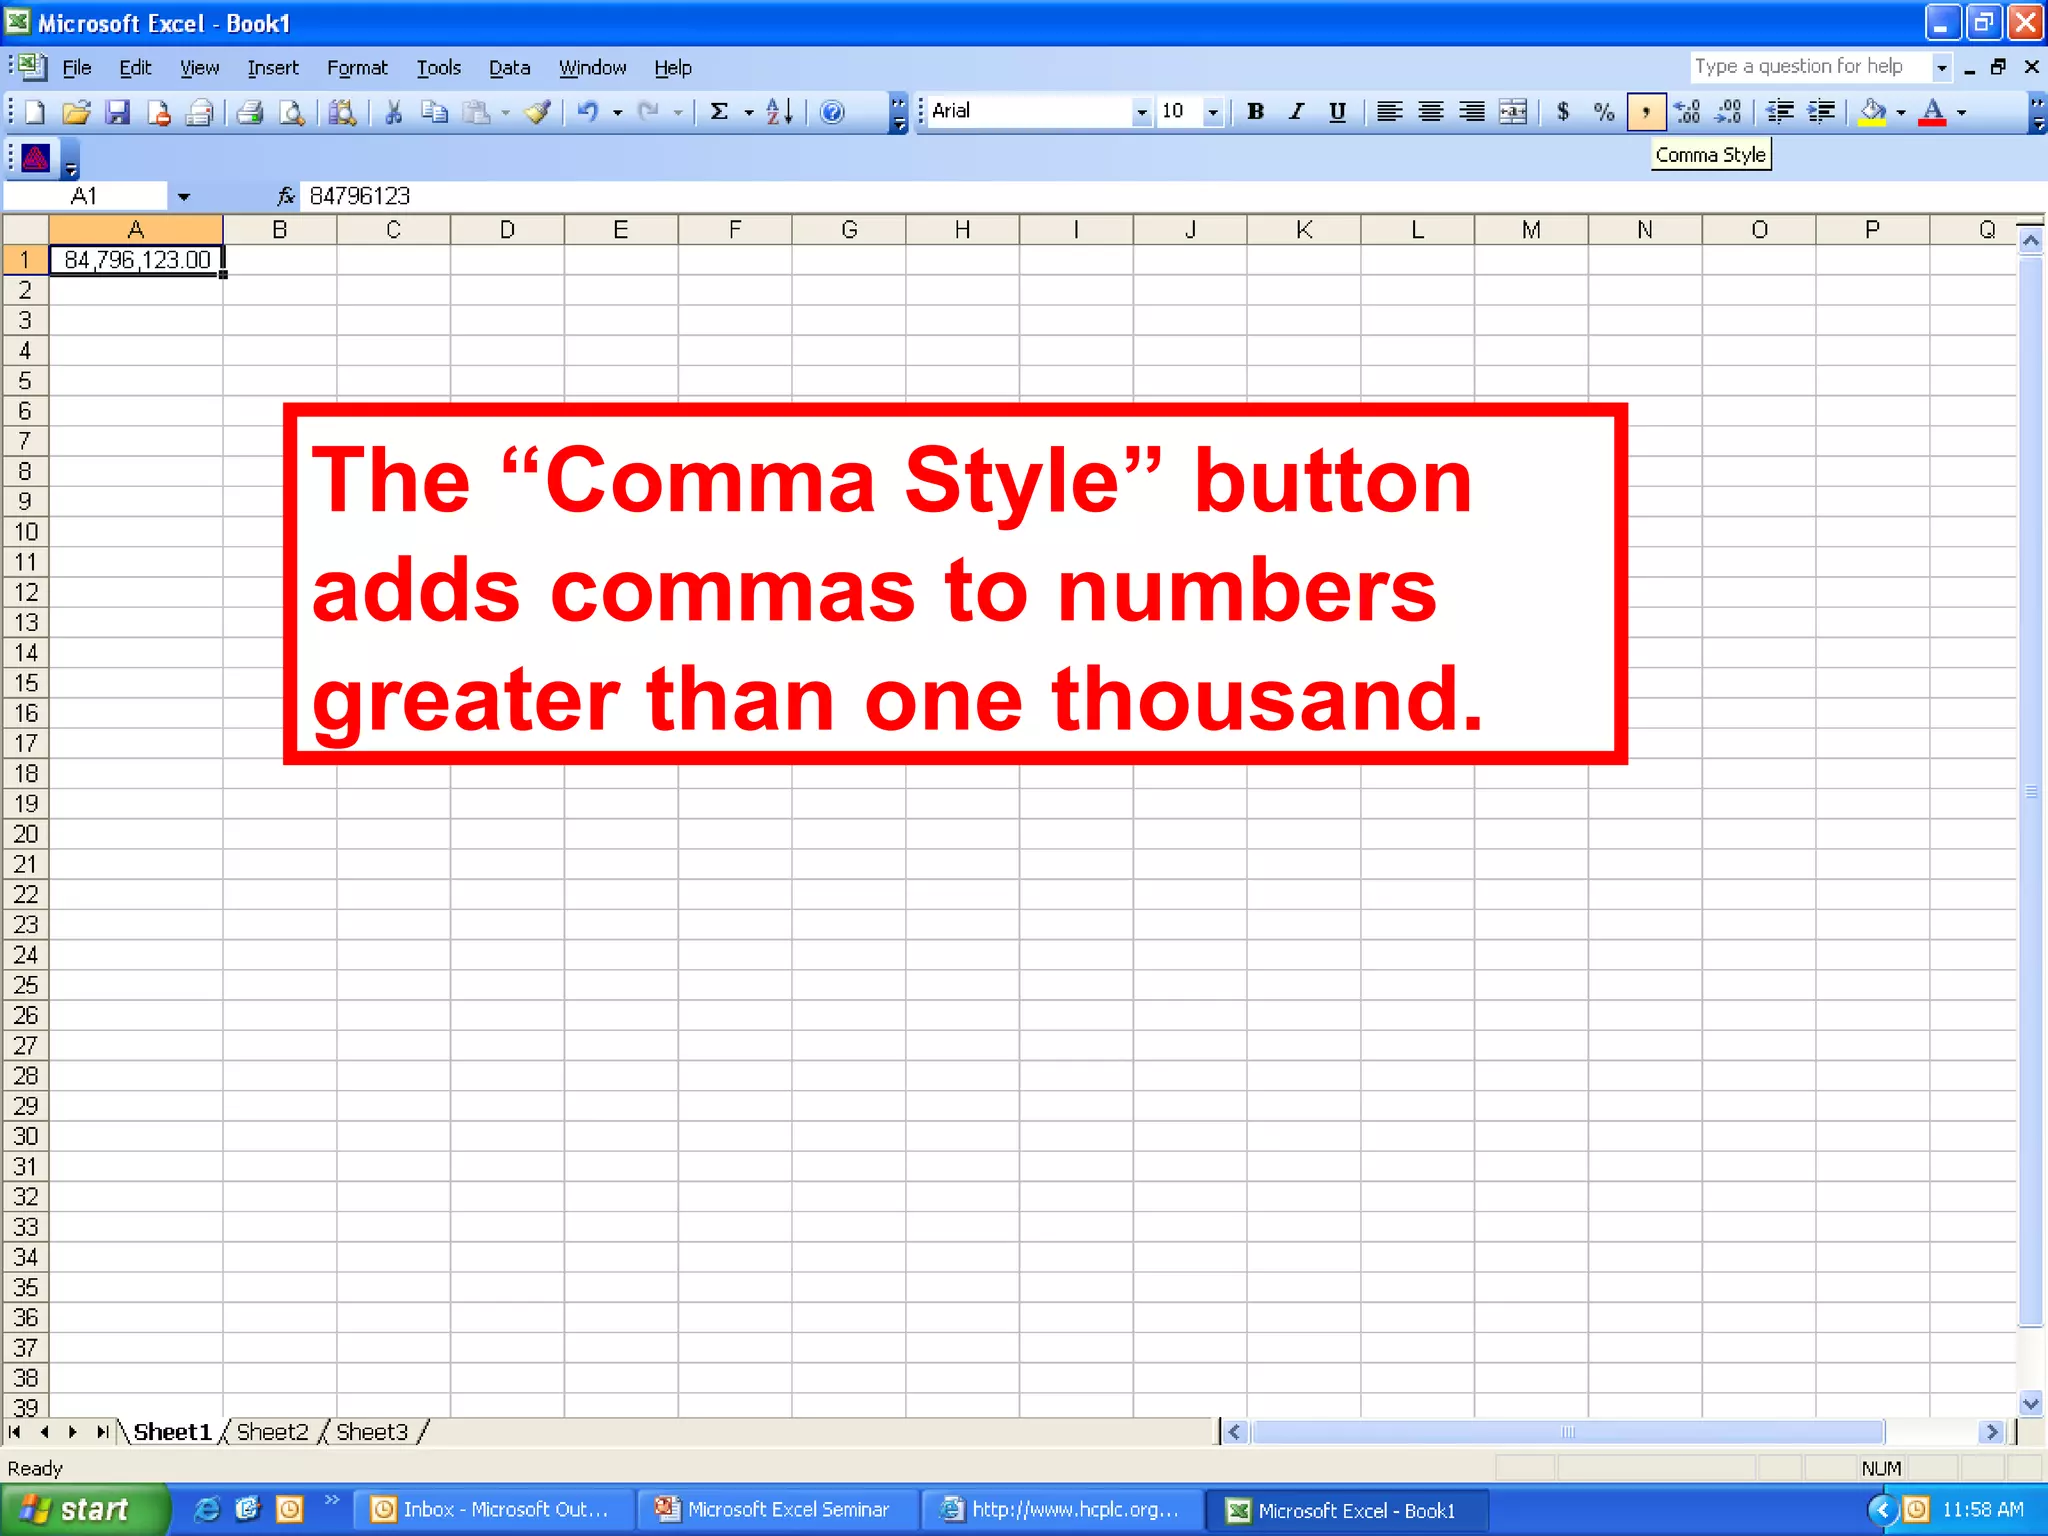Click the Windows start button
The width and height of the screenshot is (2048, 1536).
point(84,1509)
